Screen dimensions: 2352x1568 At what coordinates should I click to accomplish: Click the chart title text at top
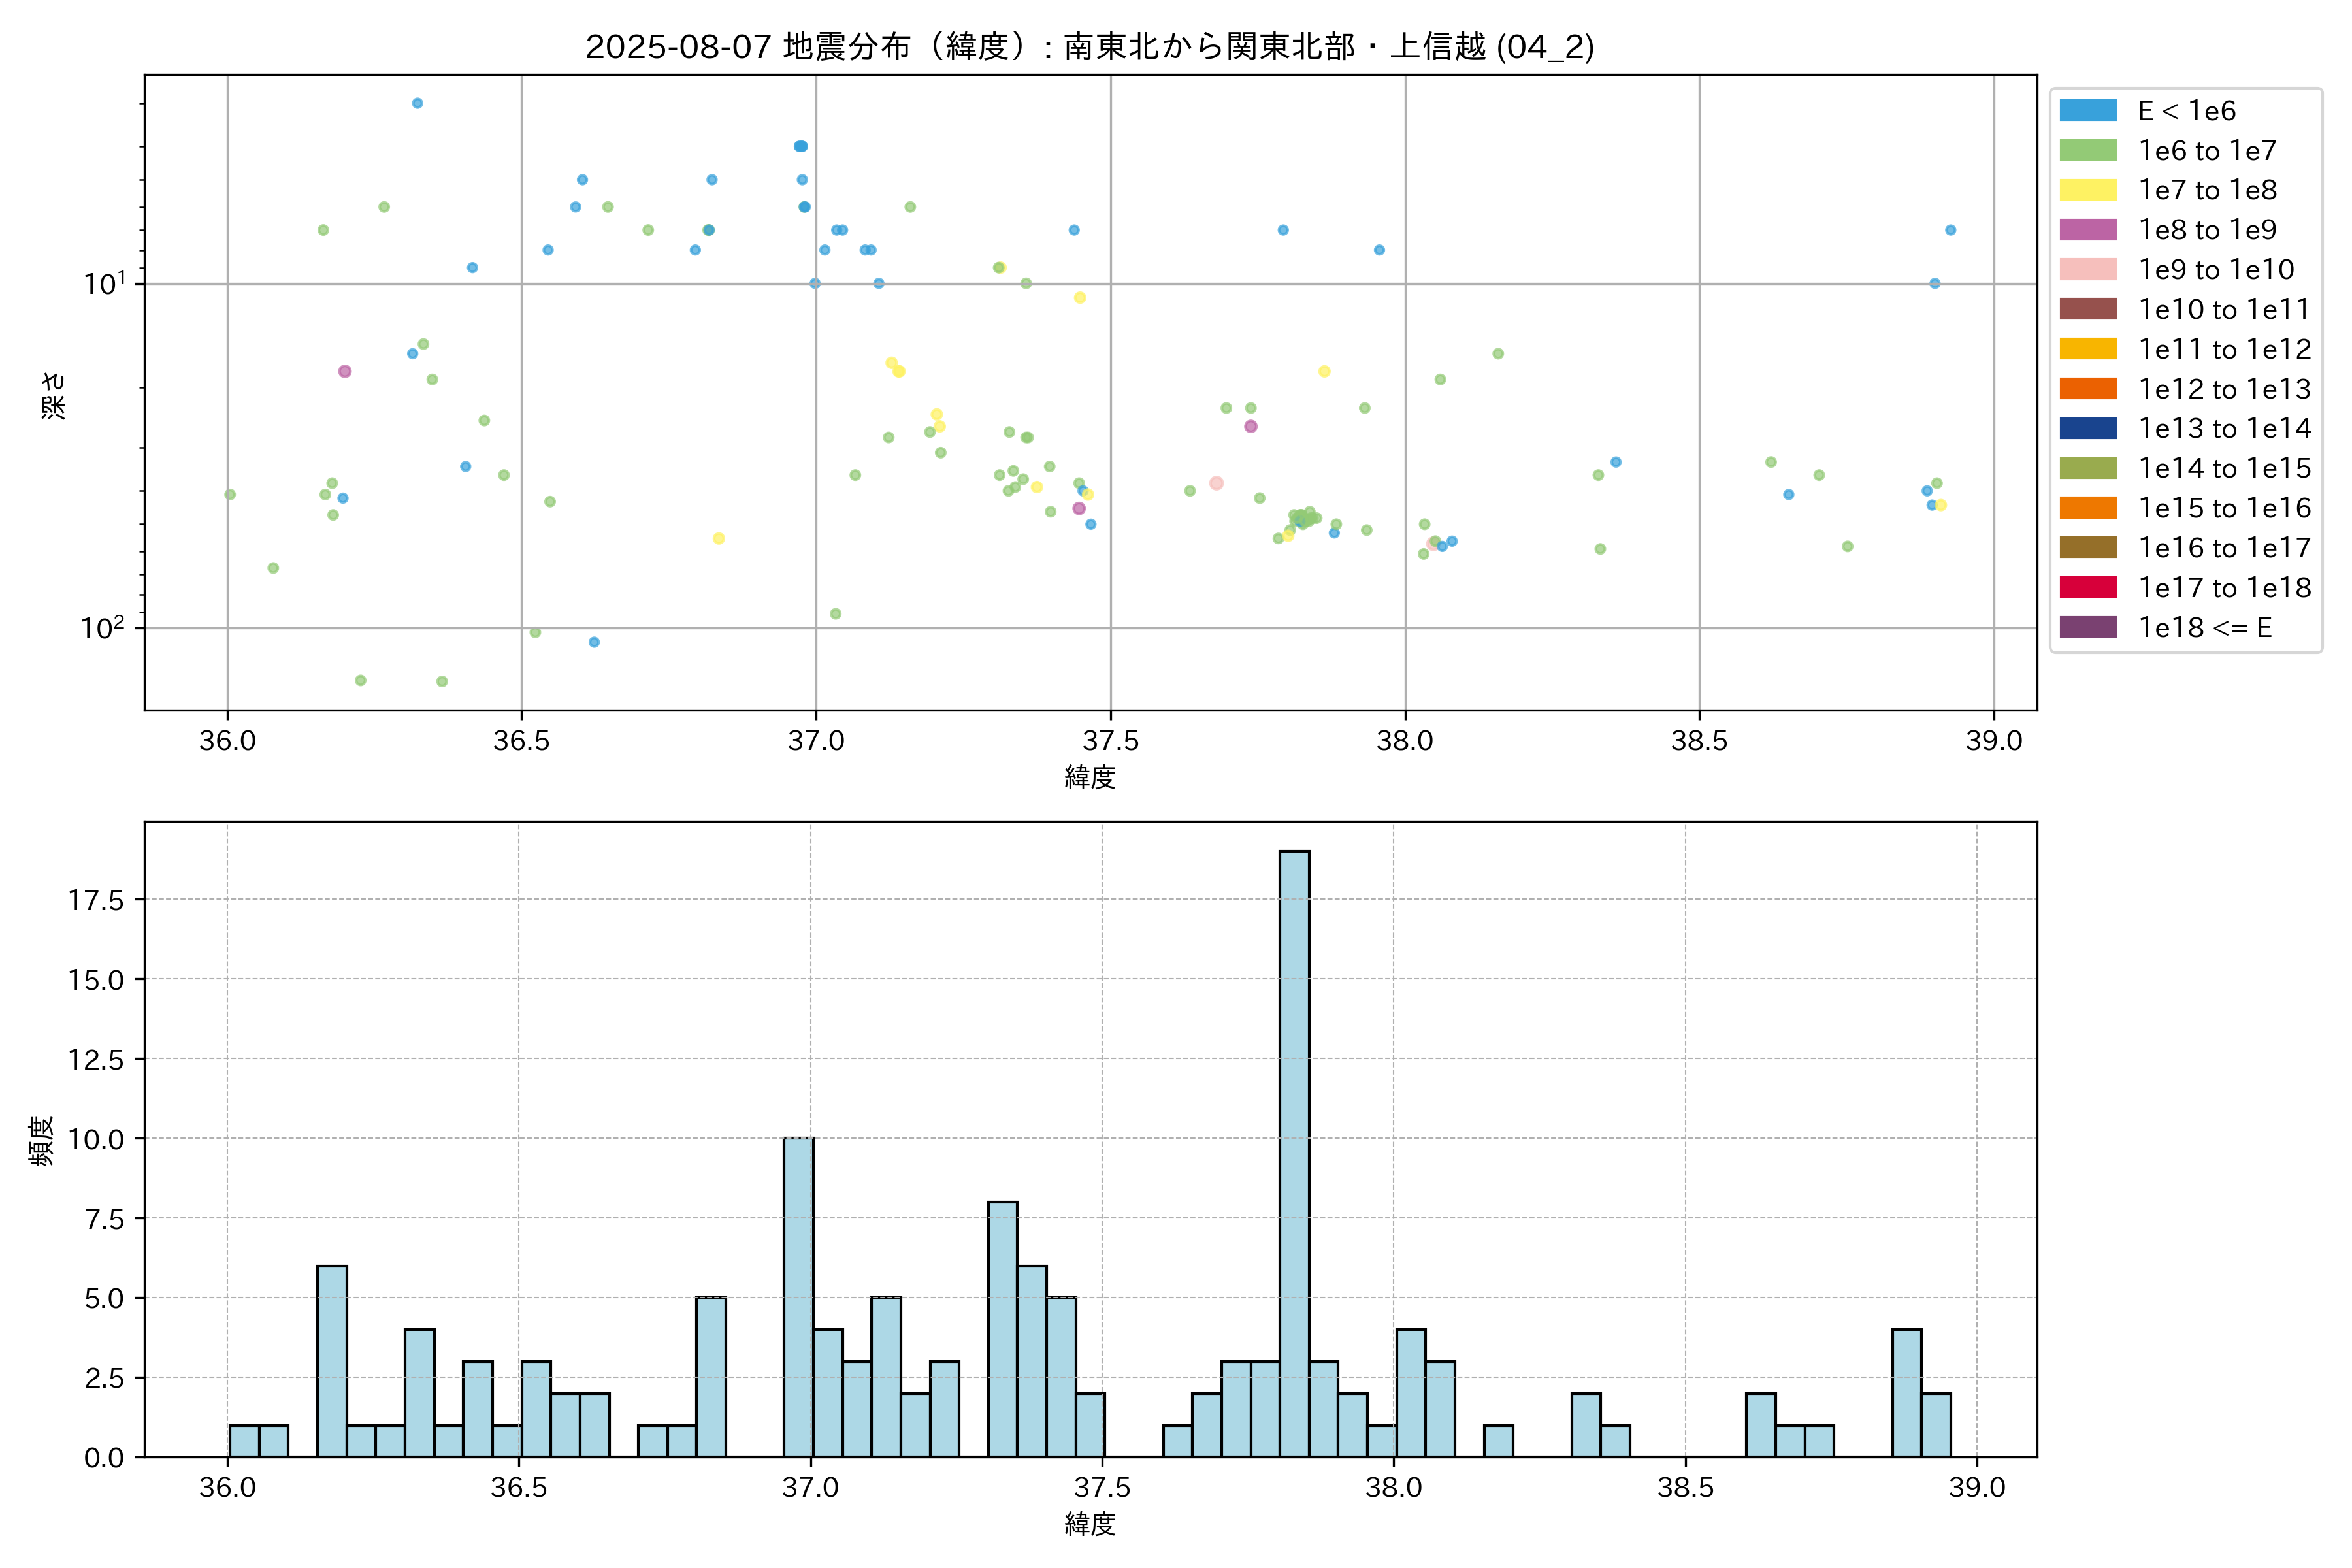tap(1089, 46)
